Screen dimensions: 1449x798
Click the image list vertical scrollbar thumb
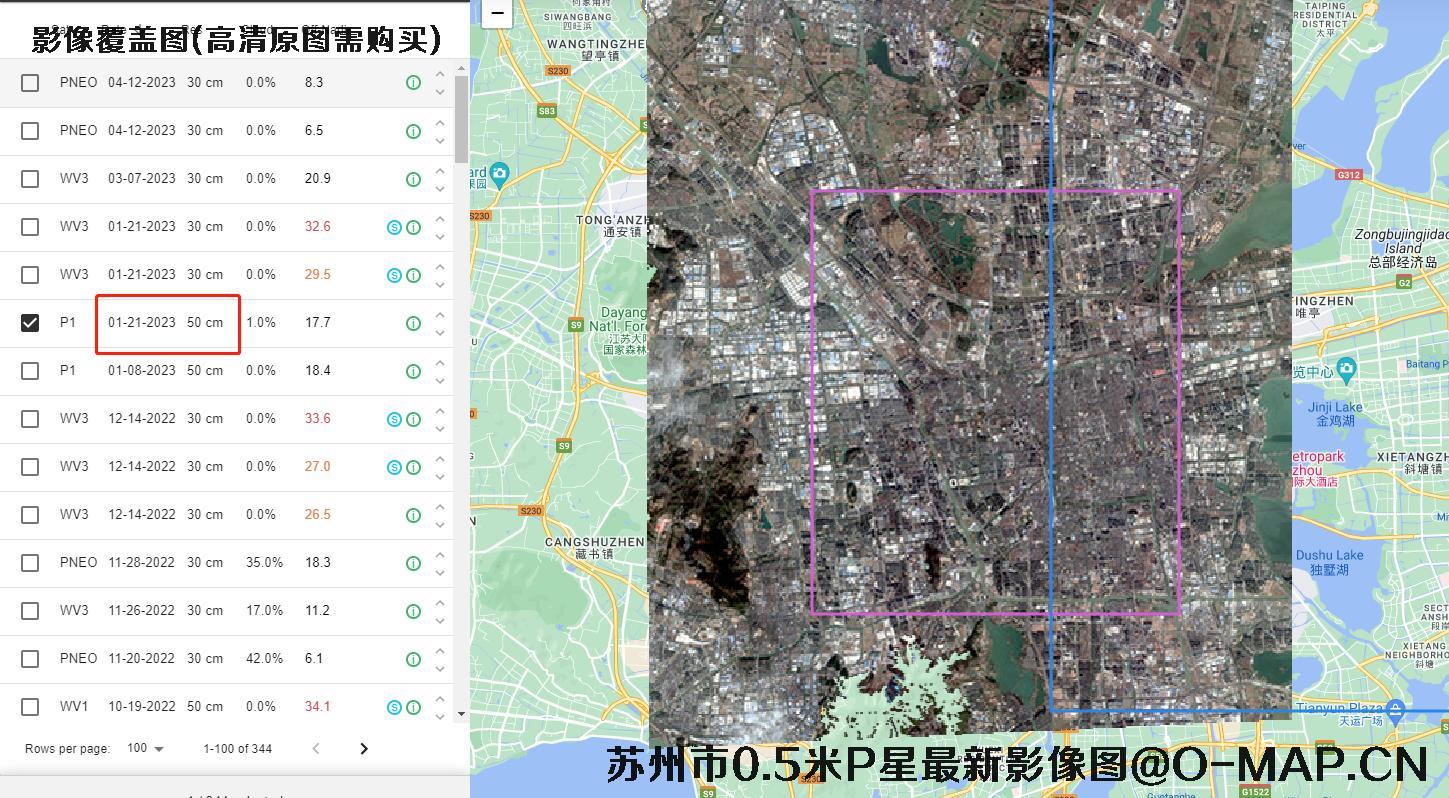pyautogui.click(x=461, y=118)
